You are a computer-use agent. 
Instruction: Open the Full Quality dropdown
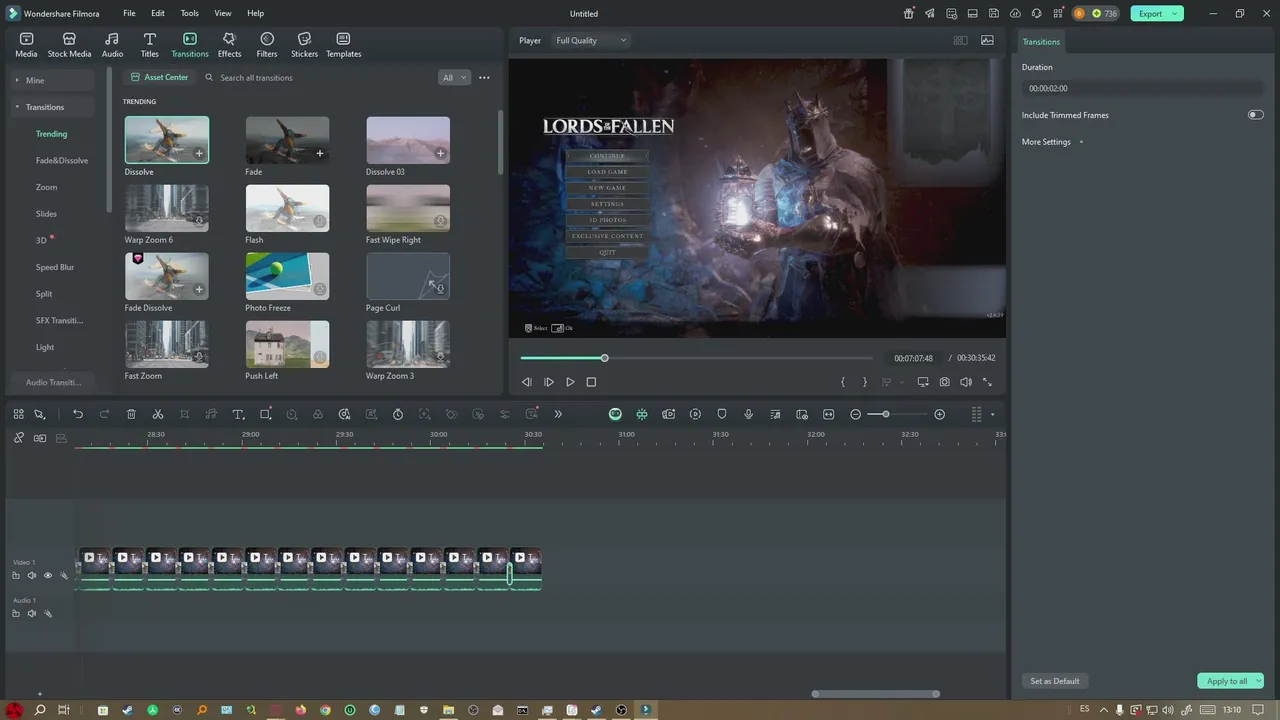coord(591,40)
